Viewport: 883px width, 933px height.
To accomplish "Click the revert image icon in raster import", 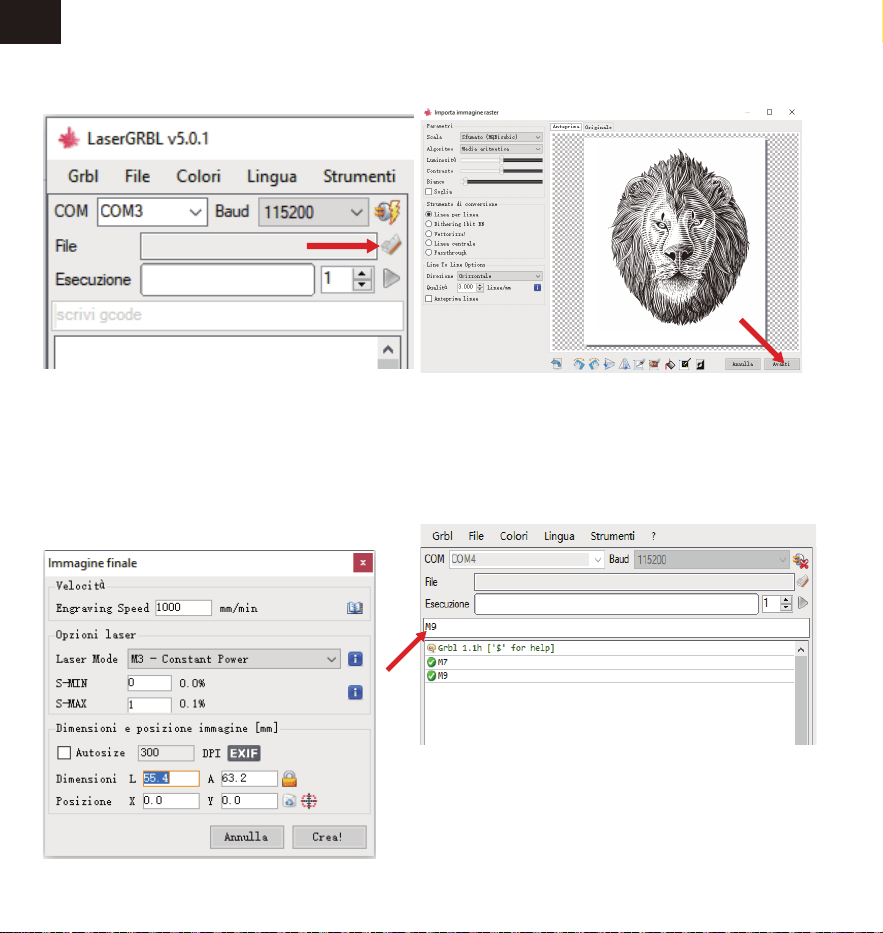I will 556,364.
